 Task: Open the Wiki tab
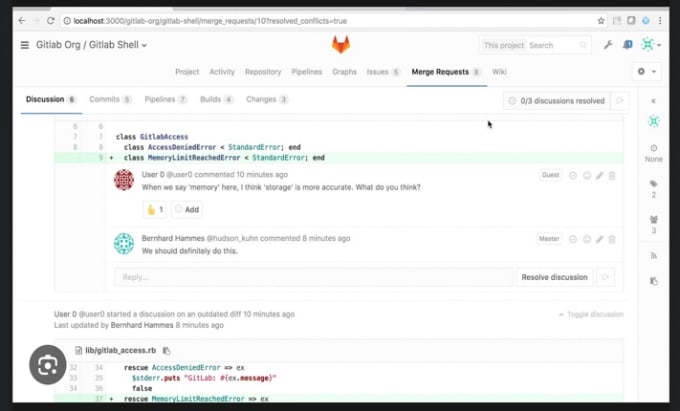click(x=499, y=72)
